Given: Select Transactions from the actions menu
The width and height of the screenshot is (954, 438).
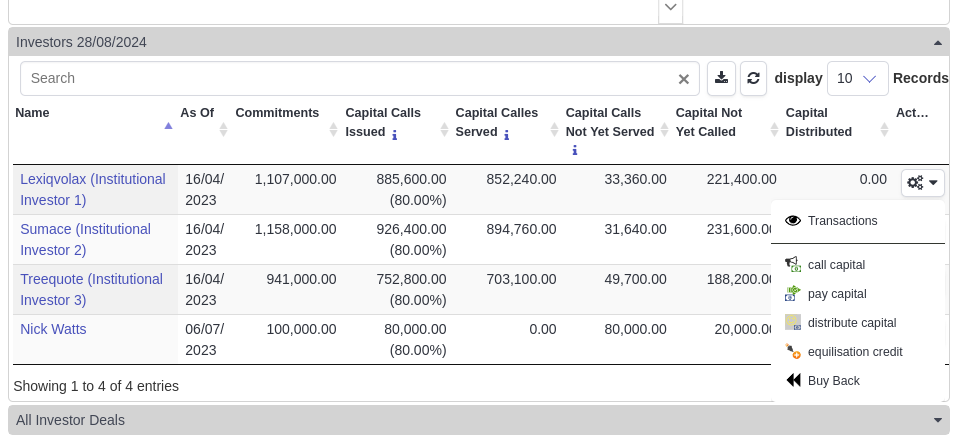Looking at the screenshot, I should (x=842, y=221).
